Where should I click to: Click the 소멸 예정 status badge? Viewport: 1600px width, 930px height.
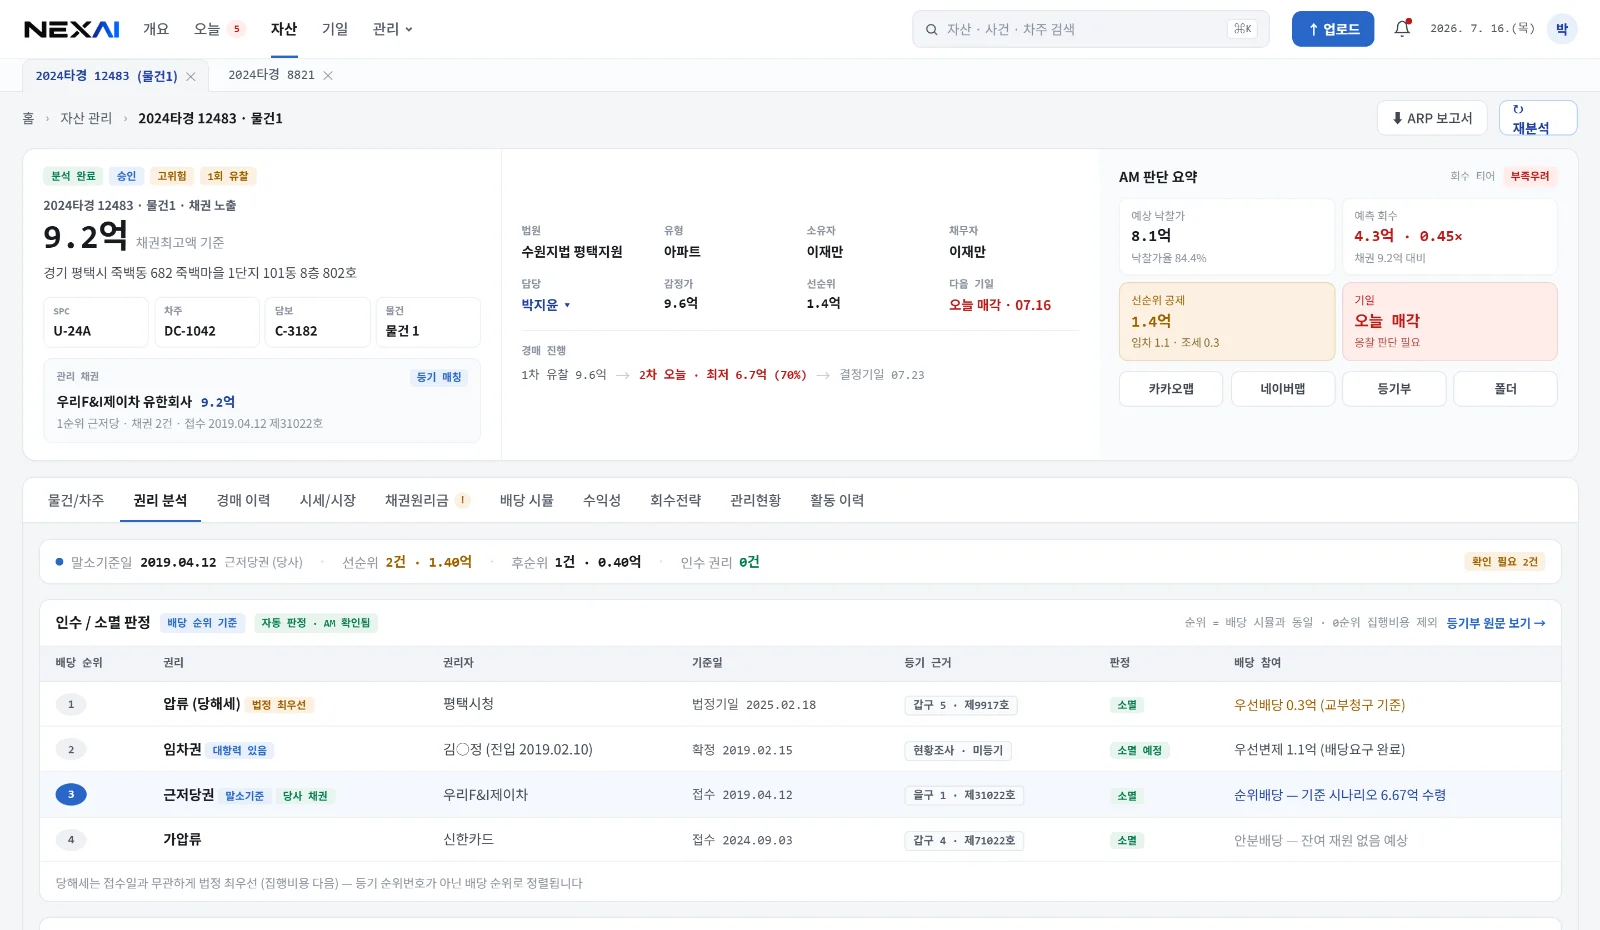1139,750
